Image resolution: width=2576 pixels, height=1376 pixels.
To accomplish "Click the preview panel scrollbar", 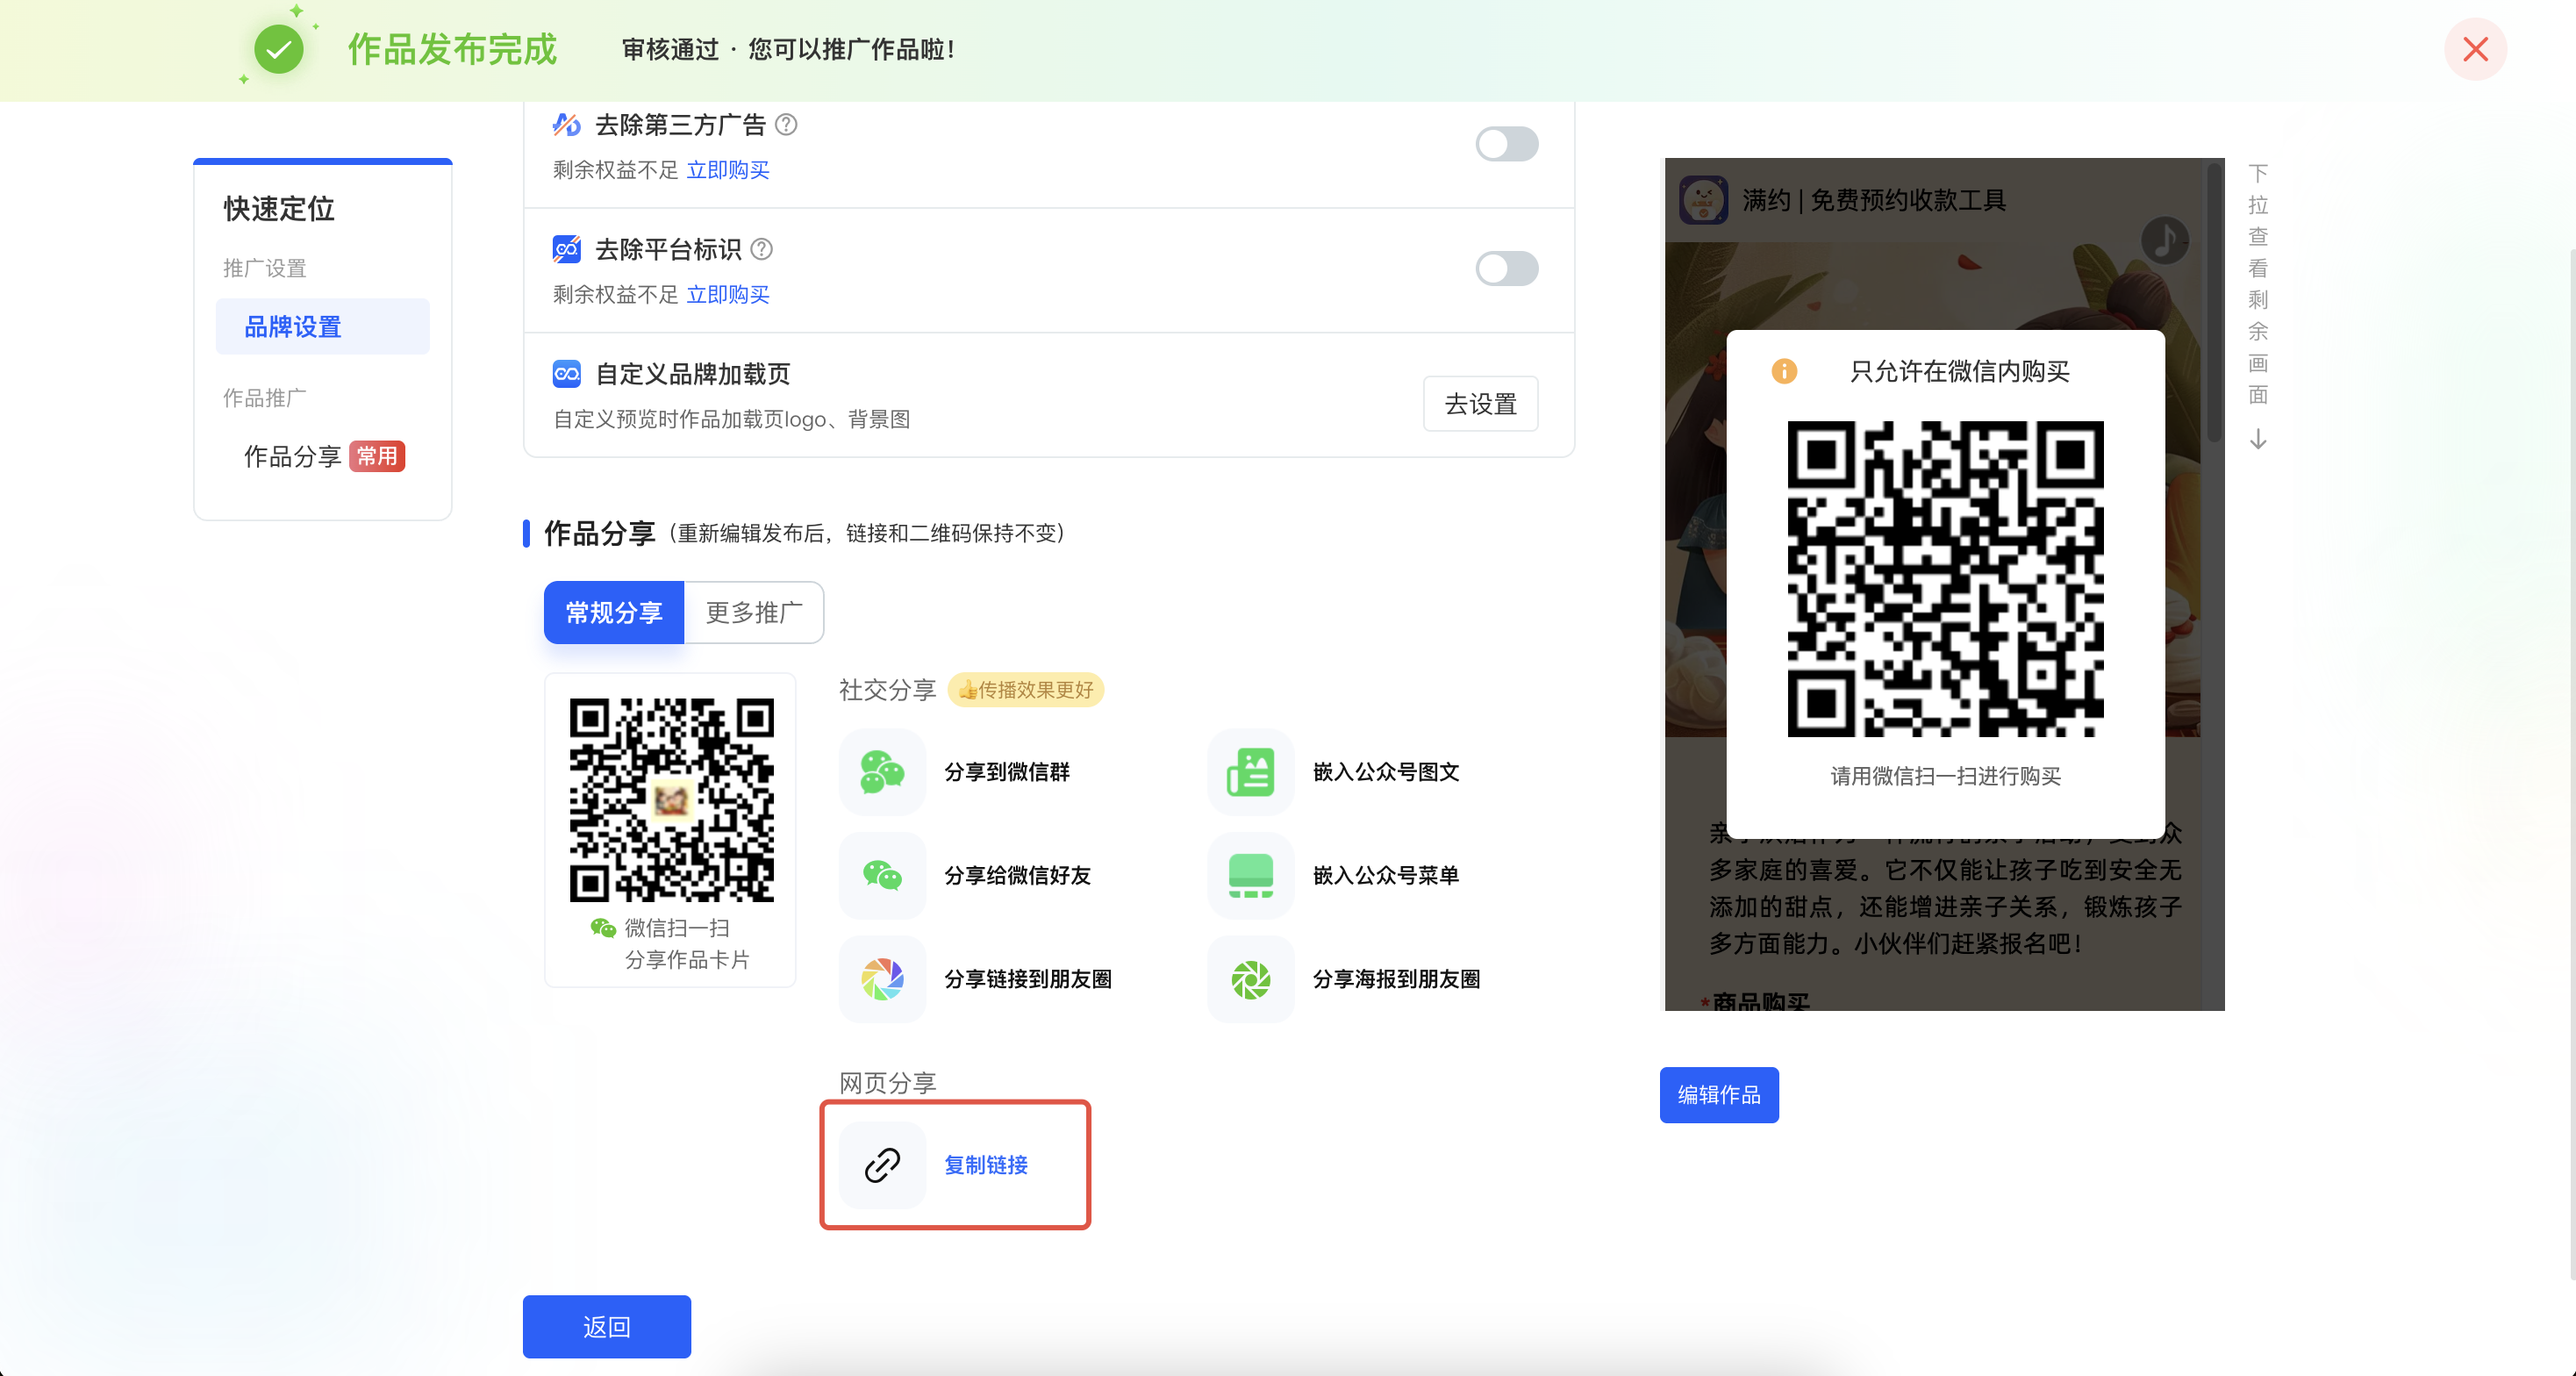I will coord(2214,300).
